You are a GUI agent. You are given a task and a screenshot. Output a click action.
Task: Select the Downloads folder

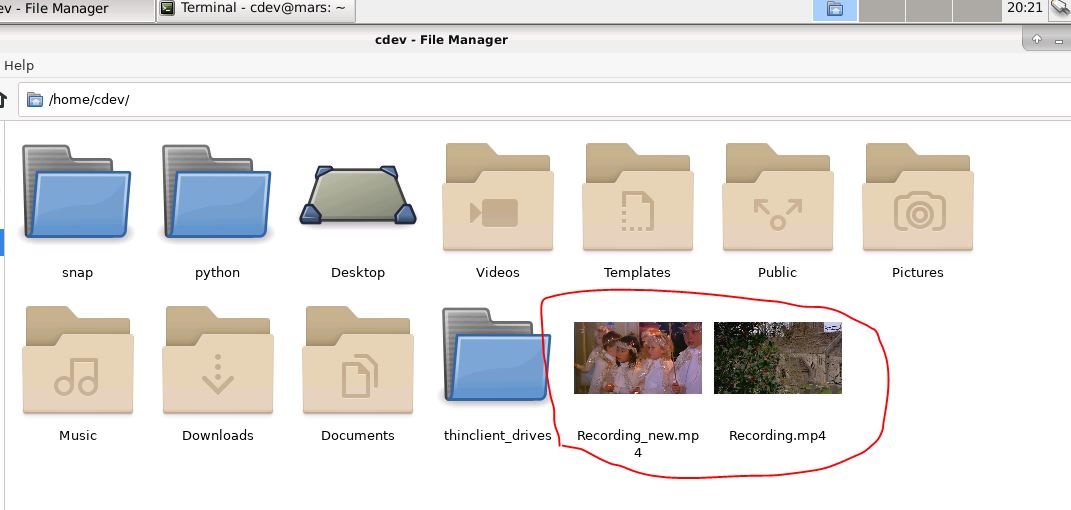tap(218, 360)
